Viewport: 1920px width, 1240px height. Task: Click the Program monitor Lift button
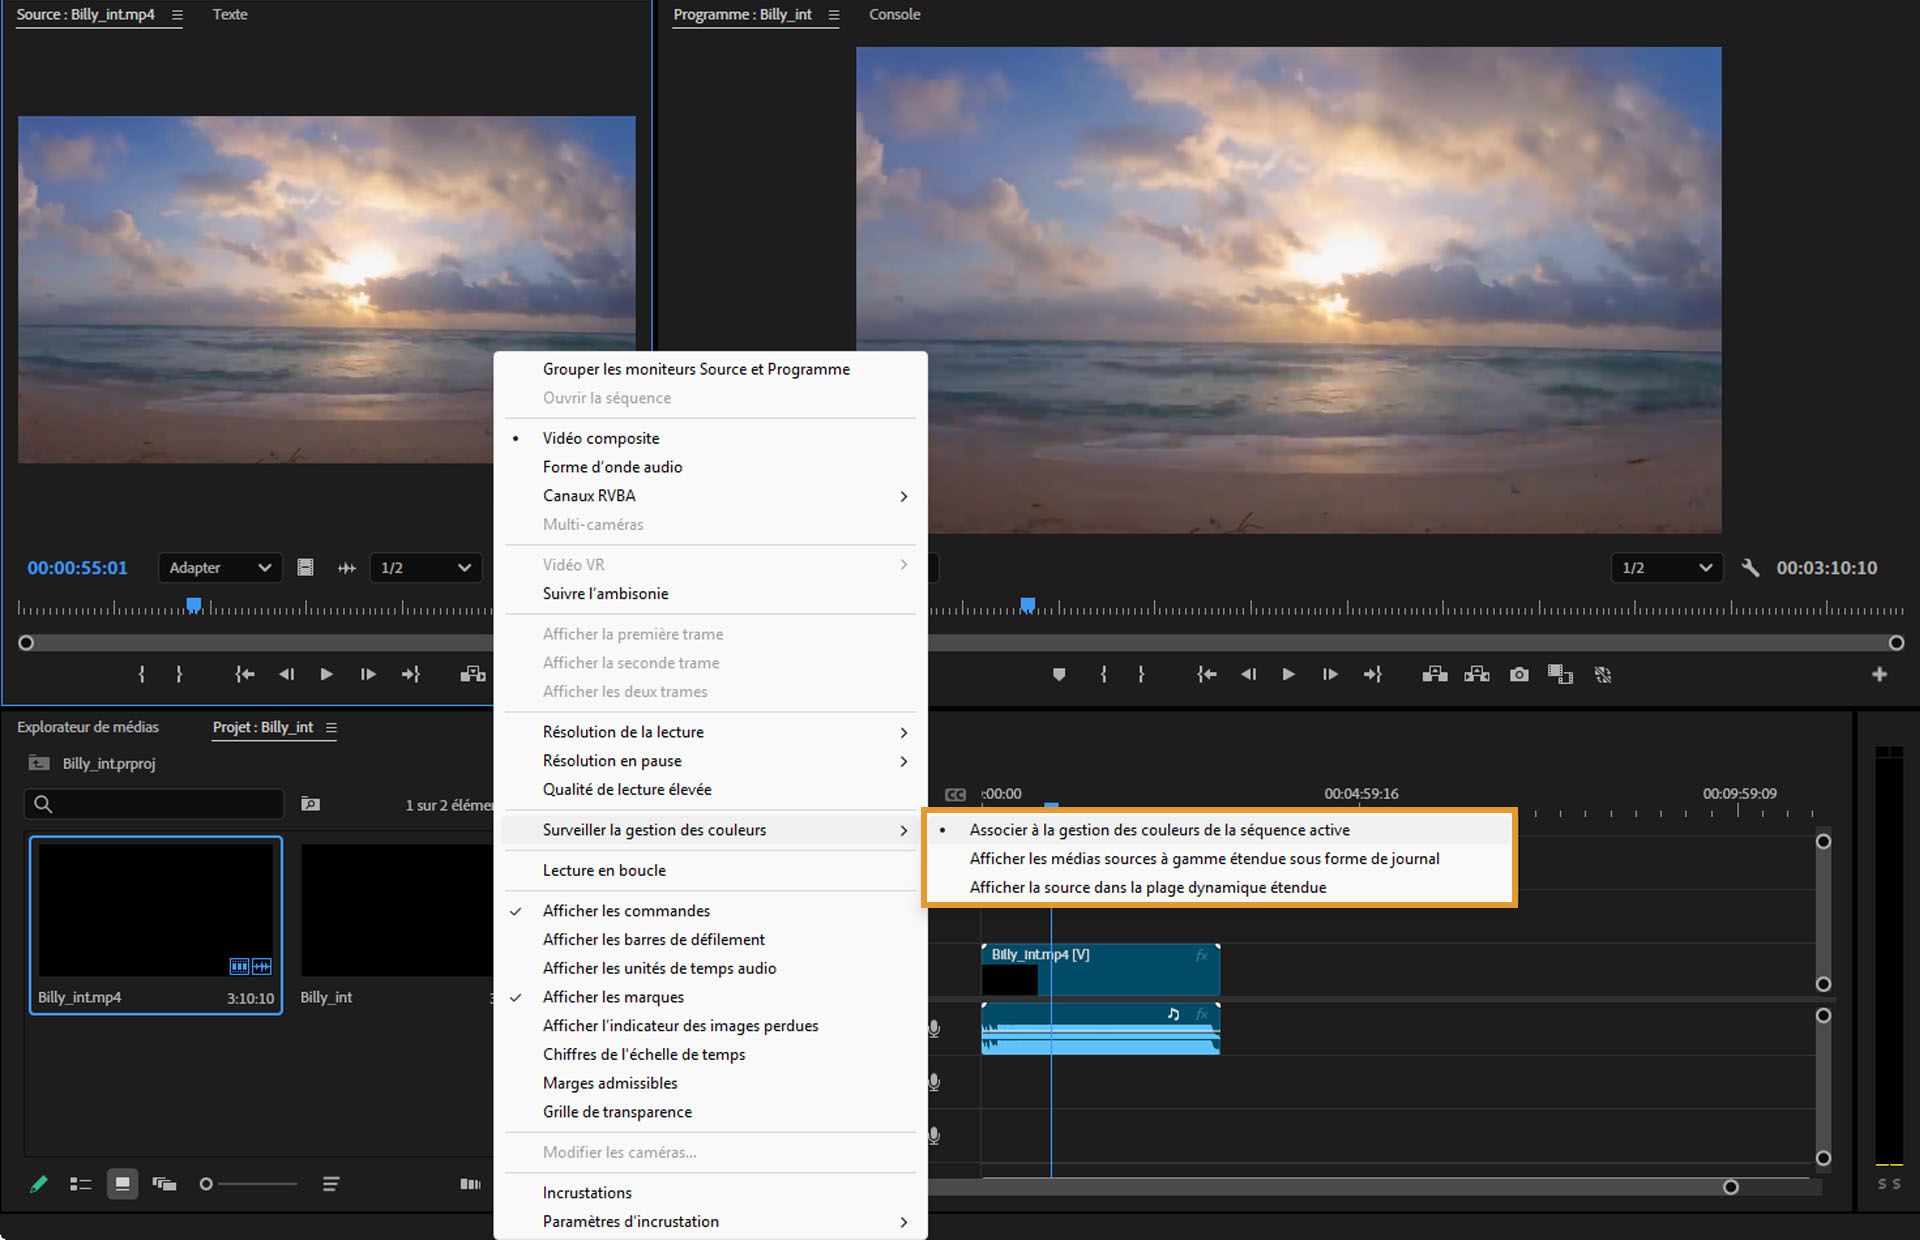1435,675
